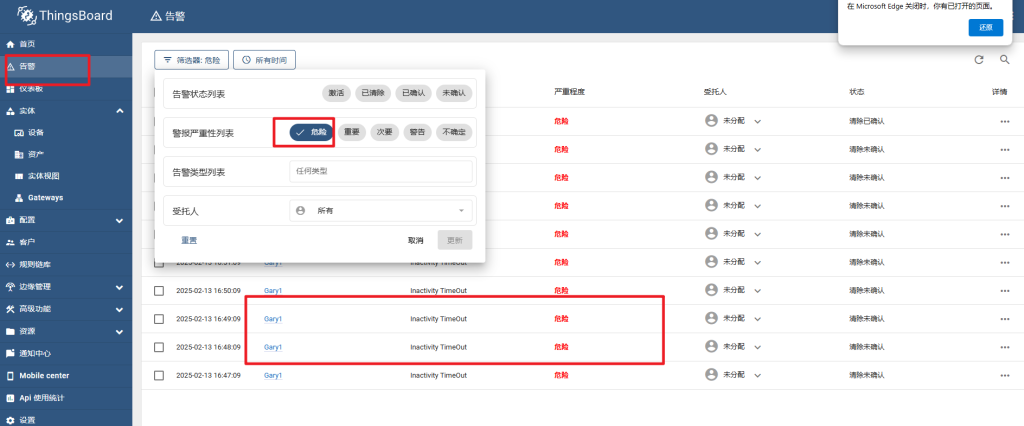Check the 16:49:09 alarm row checkbox
This screenshot has width=1024, height=426.
coord(159,319)
